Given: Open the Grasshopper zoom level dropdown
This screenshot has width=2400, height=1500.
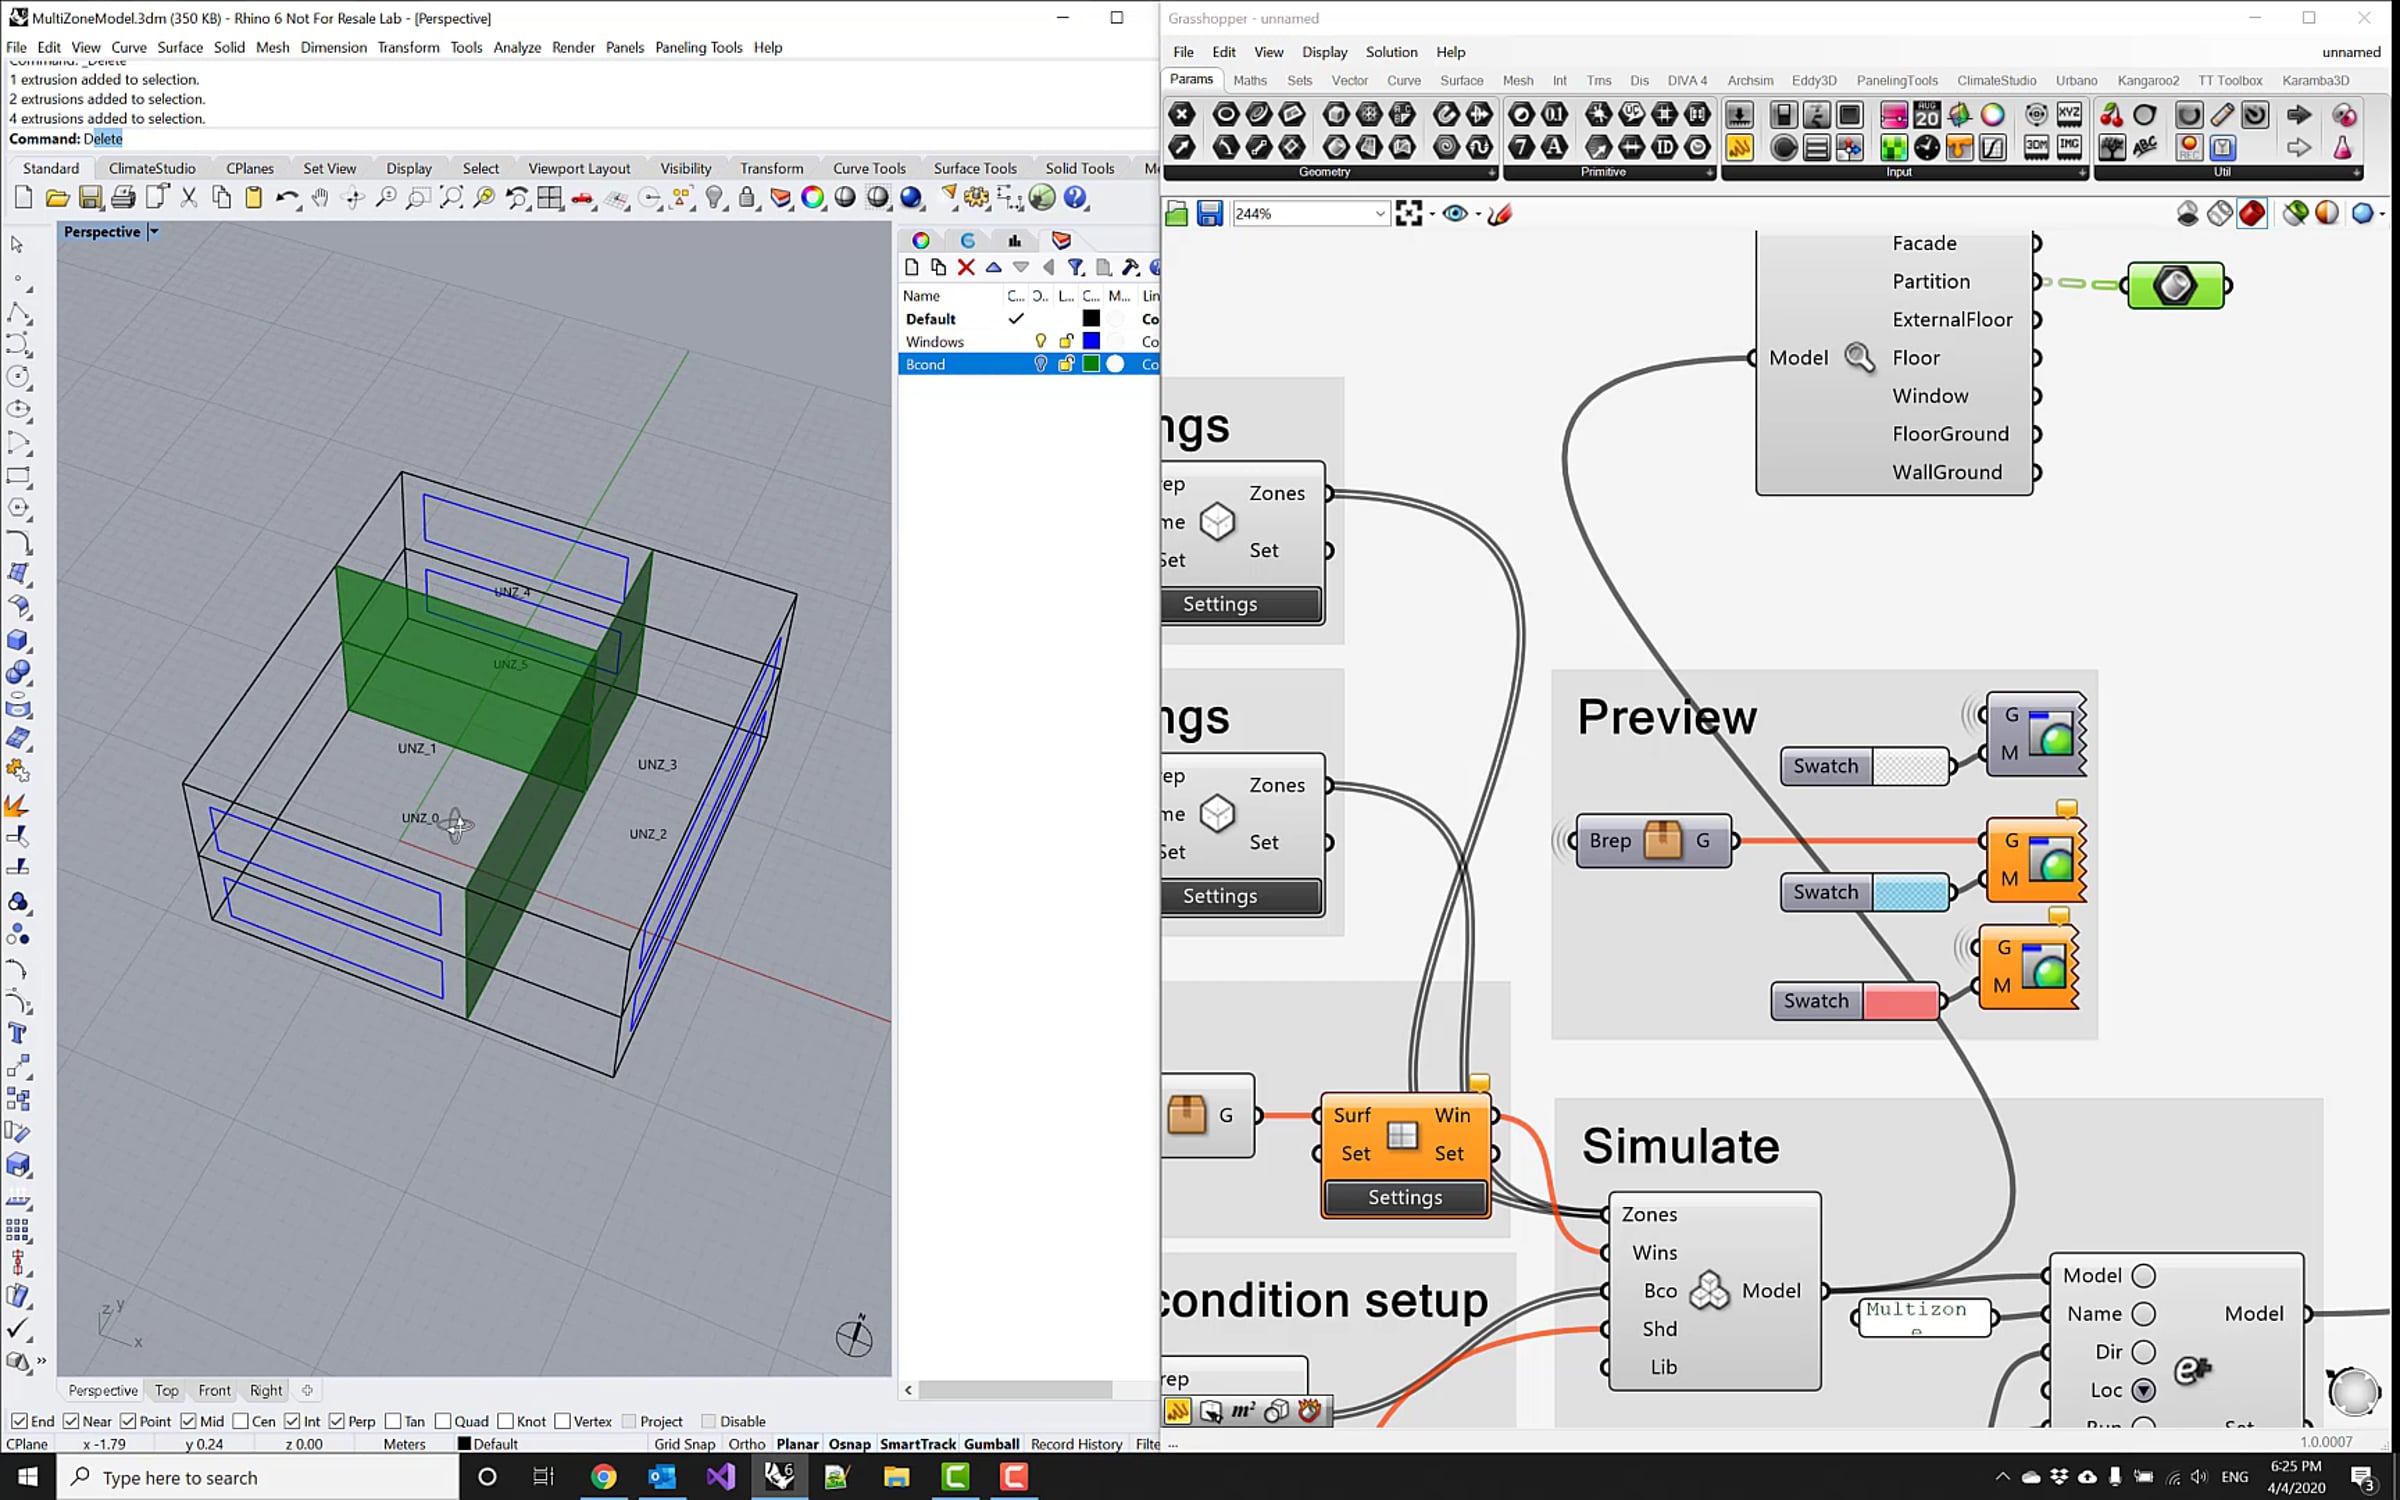Looking at the screenshot, I should pyautogui.click(x=1379, y=213).
